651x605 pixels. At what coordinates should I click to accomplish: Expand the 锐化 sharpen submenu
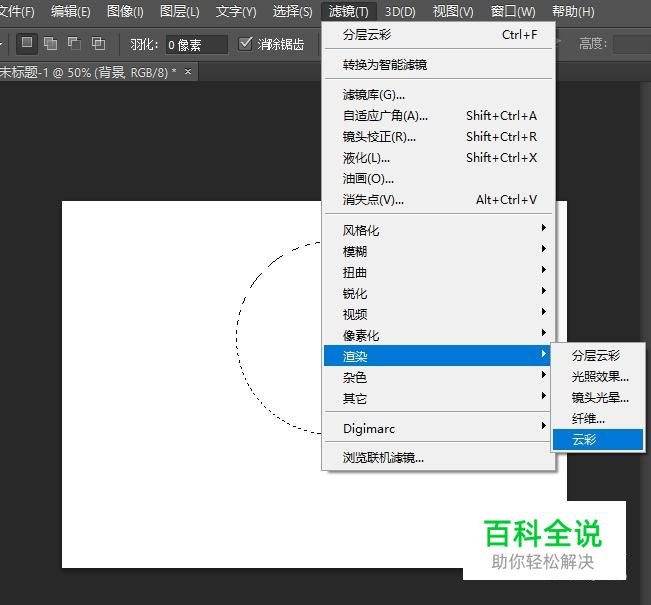coord(438,293)
